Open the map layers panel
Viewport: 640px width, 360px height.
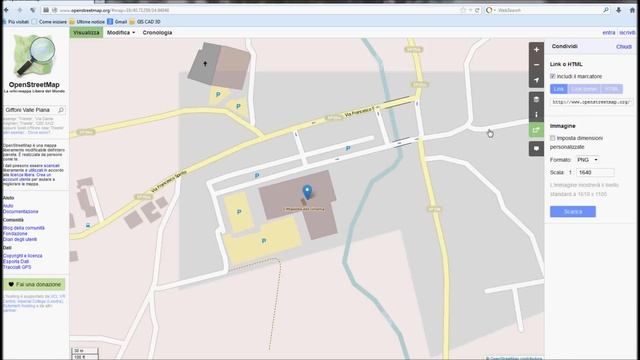tap(536, 99)
